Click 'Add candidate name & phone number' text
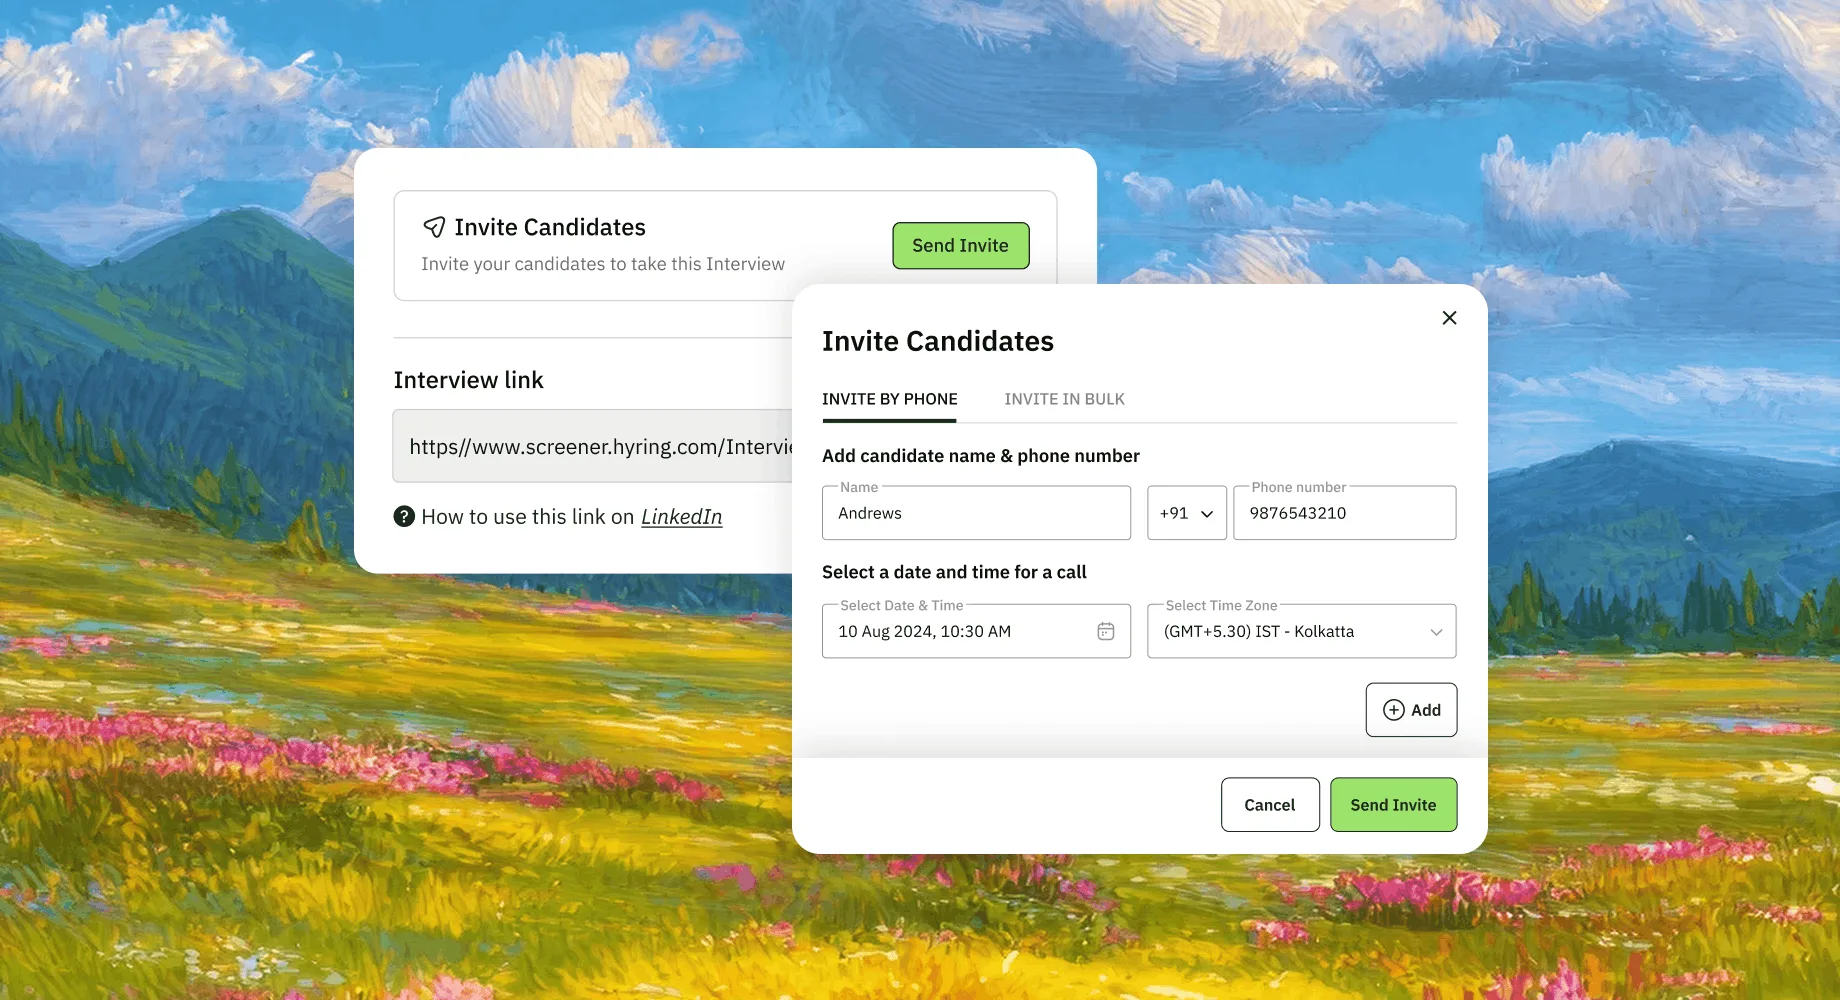This screenshot has height=1000, width=1840. coord(981,456)
